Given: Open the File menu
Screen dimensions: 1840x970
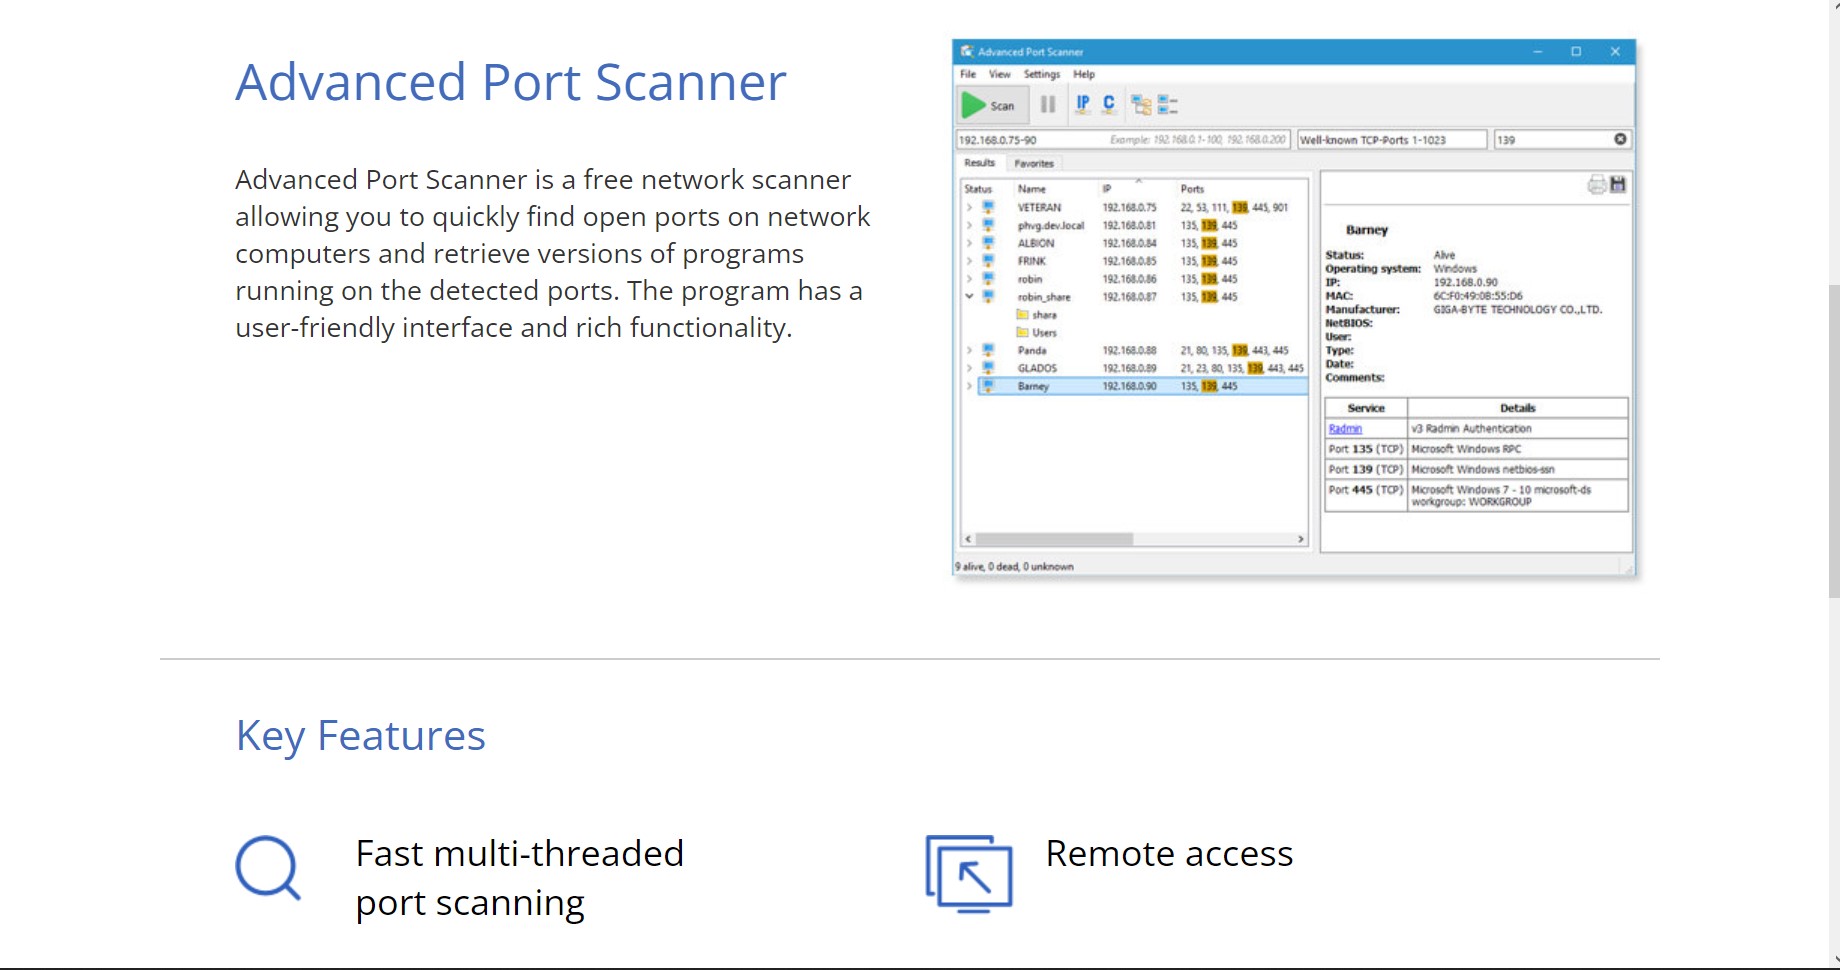Looking at the screenshot, I should pos(968,74).
